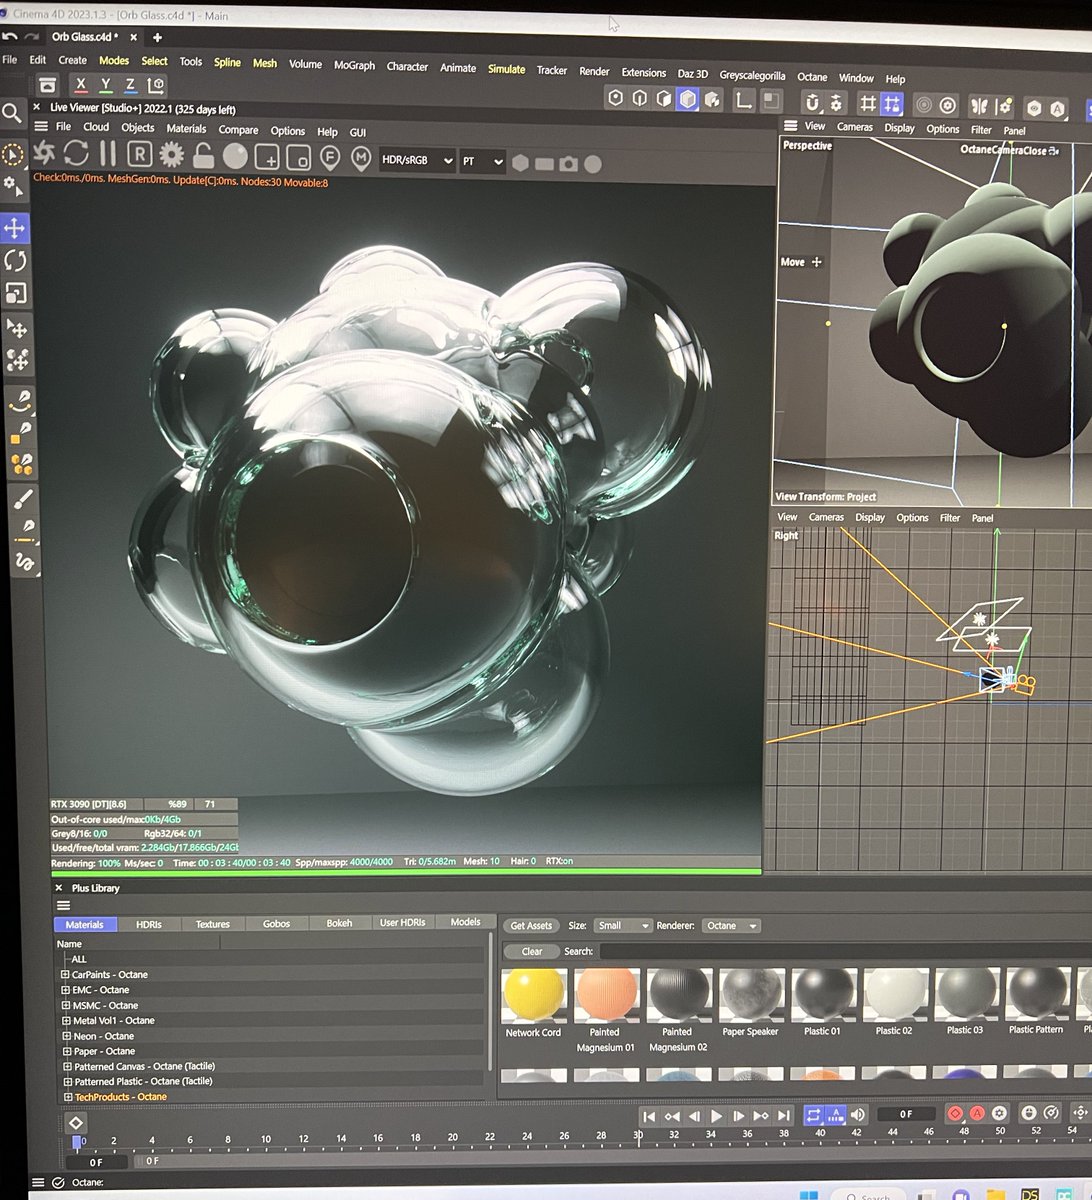Screen dimensions: 1092x1200
Task: Click the Plus Library search field
Action: click(845, 952)
